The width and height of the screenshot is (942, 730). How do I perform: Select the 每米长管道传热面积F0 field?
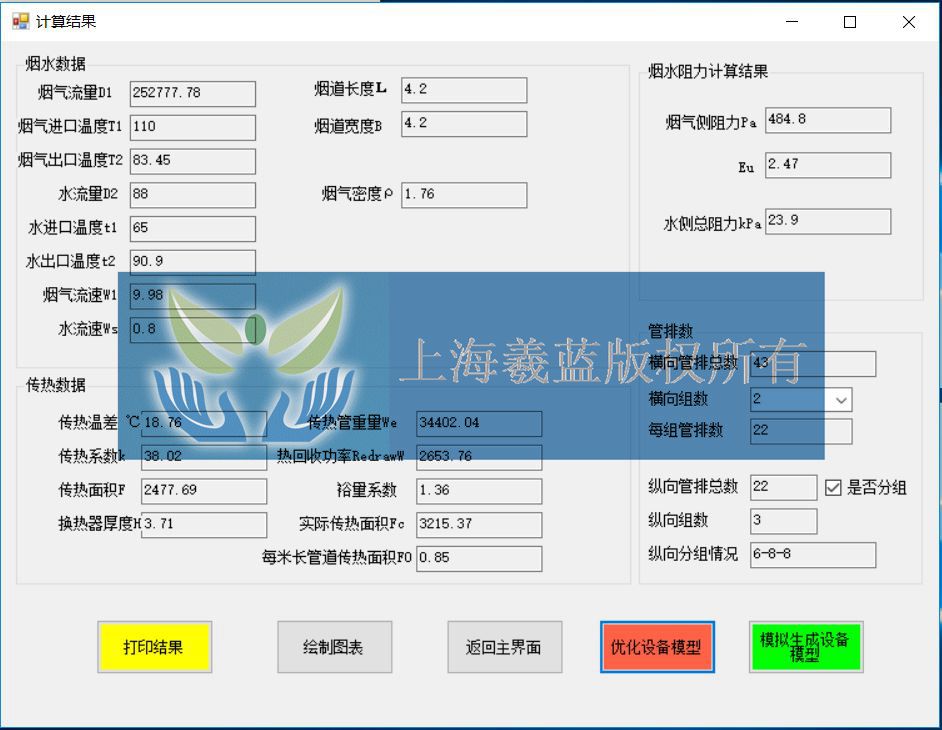[x=479, y=558]
